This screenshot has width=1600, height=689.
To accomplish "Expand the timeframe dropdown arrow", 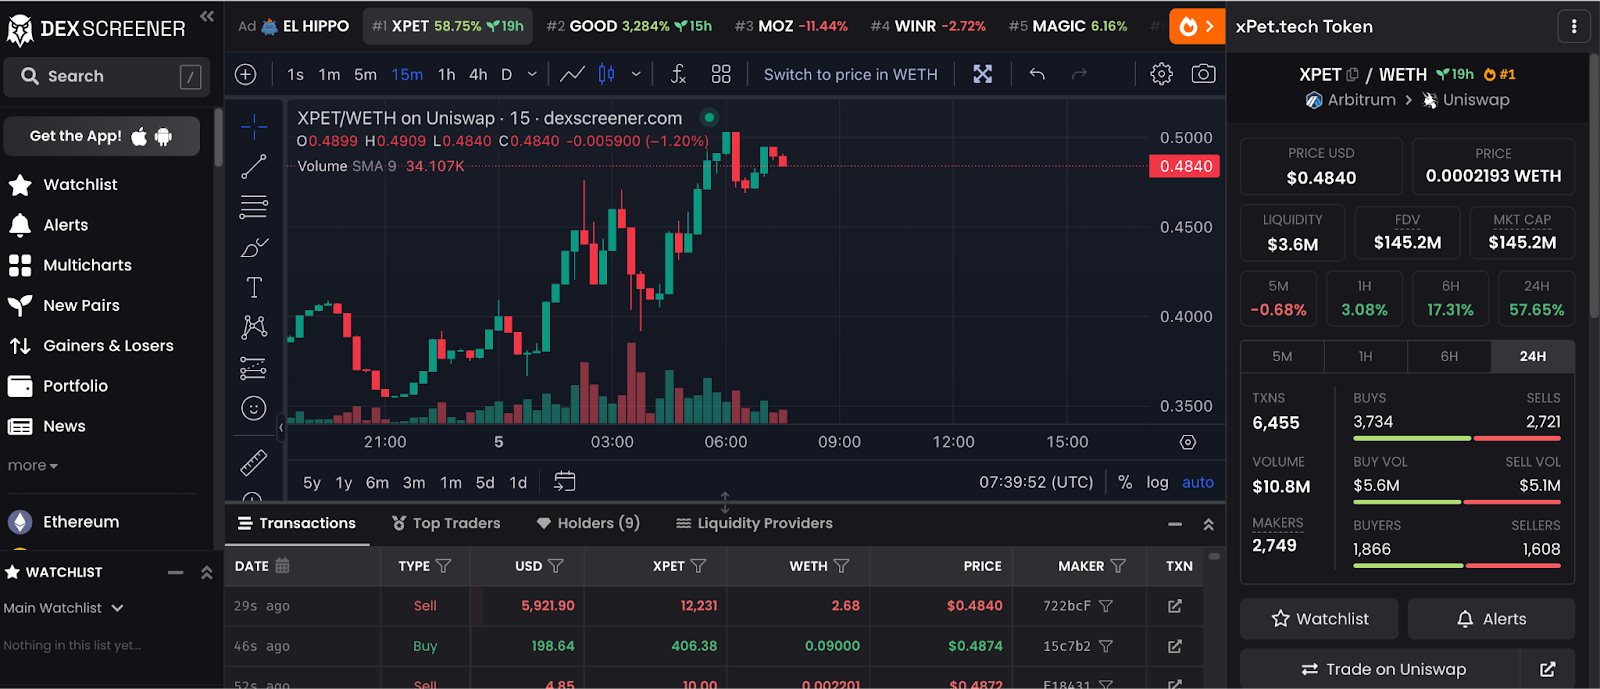I will tap(532, 74).
